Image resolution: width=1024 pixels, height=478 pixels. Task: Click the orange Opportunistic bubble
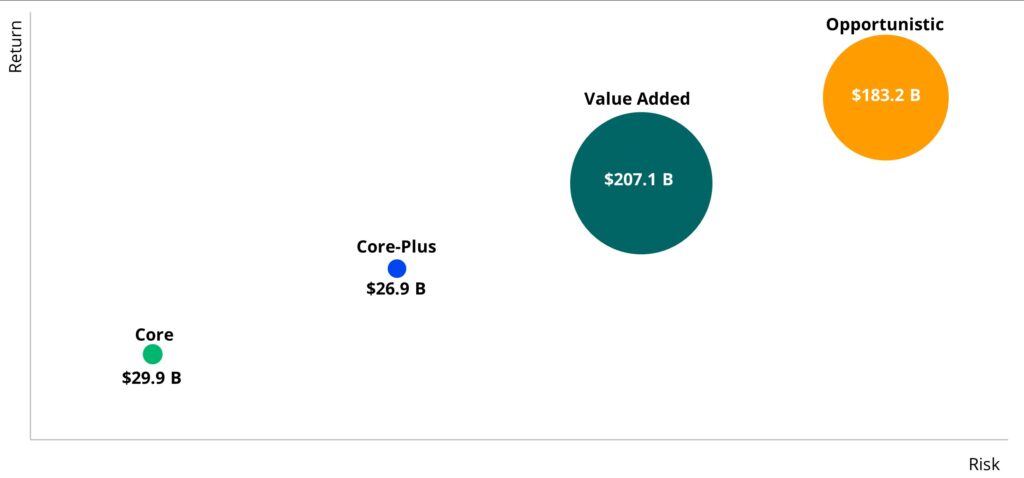[885, 97]
